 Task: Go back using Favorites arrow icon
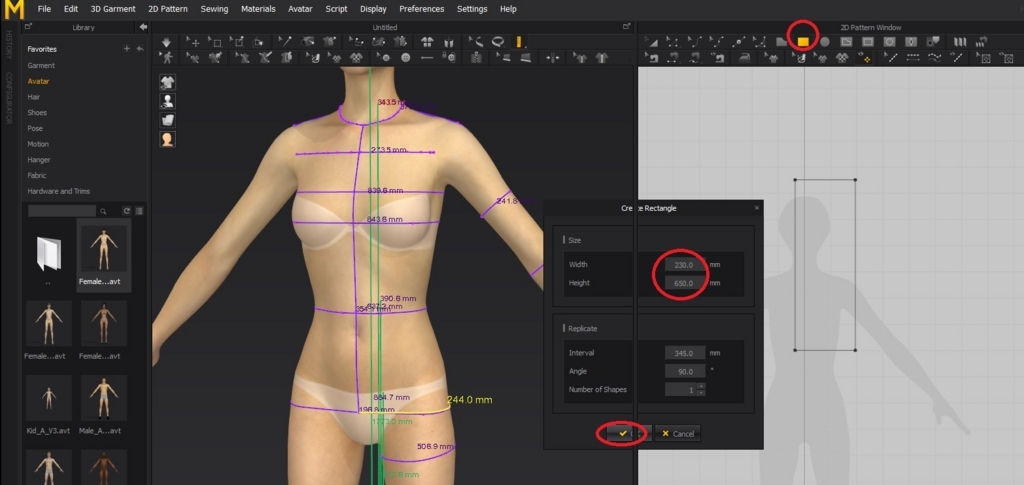tap(140, 49)
